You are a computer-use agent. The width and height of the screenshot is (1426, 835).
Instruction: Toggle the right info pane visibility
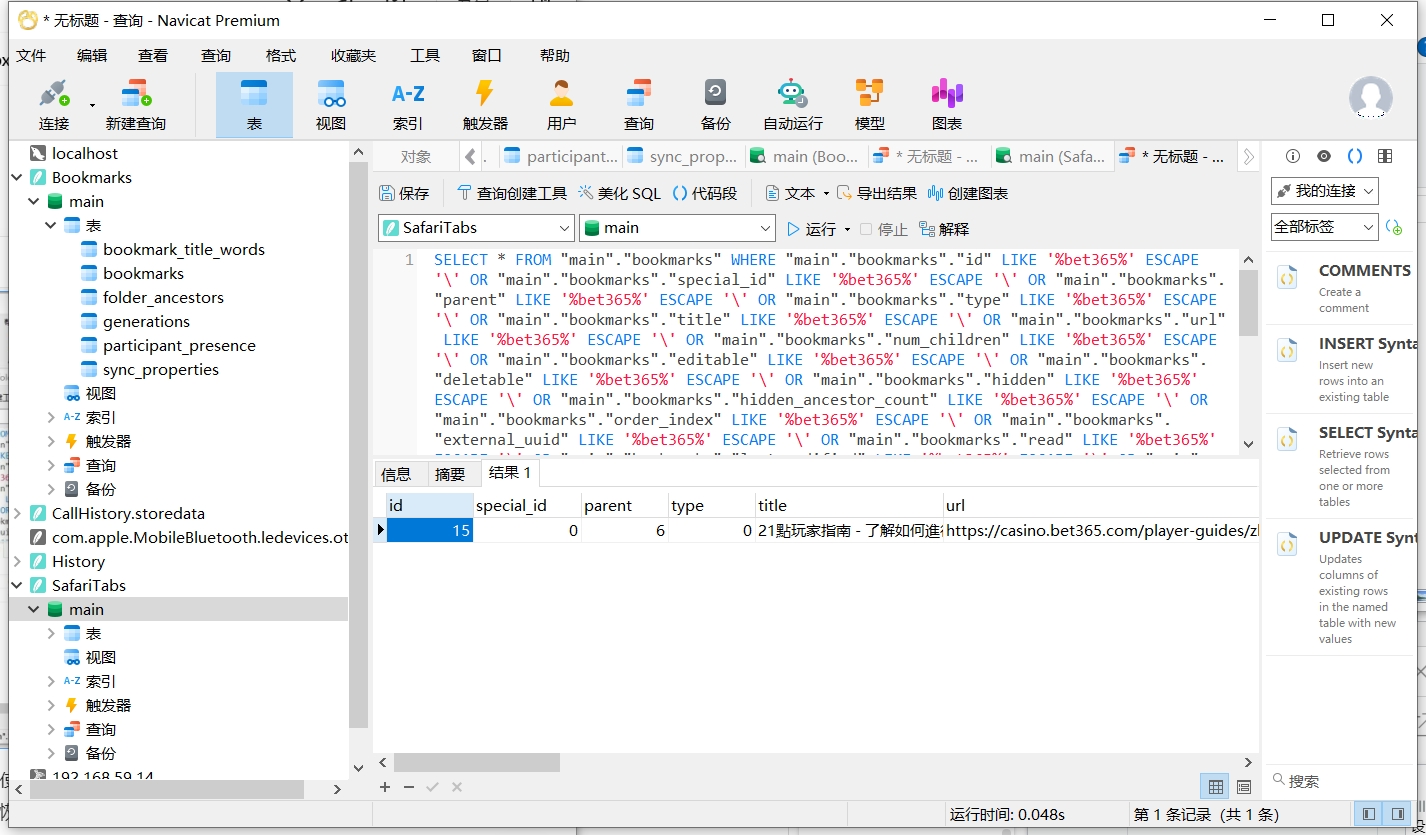point(1397,814)
